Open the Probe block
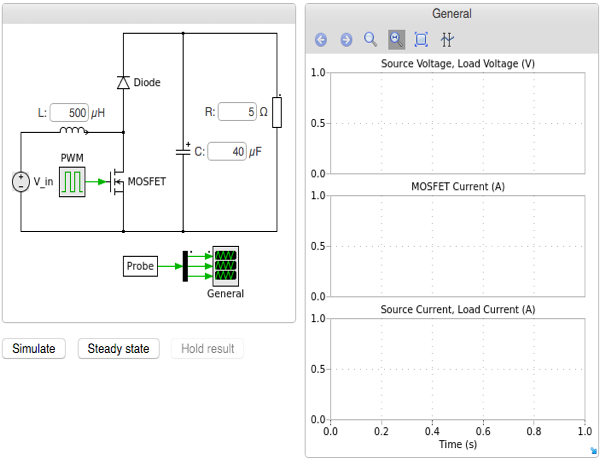Viewport: 600px width, 460px height. point(140,266)
